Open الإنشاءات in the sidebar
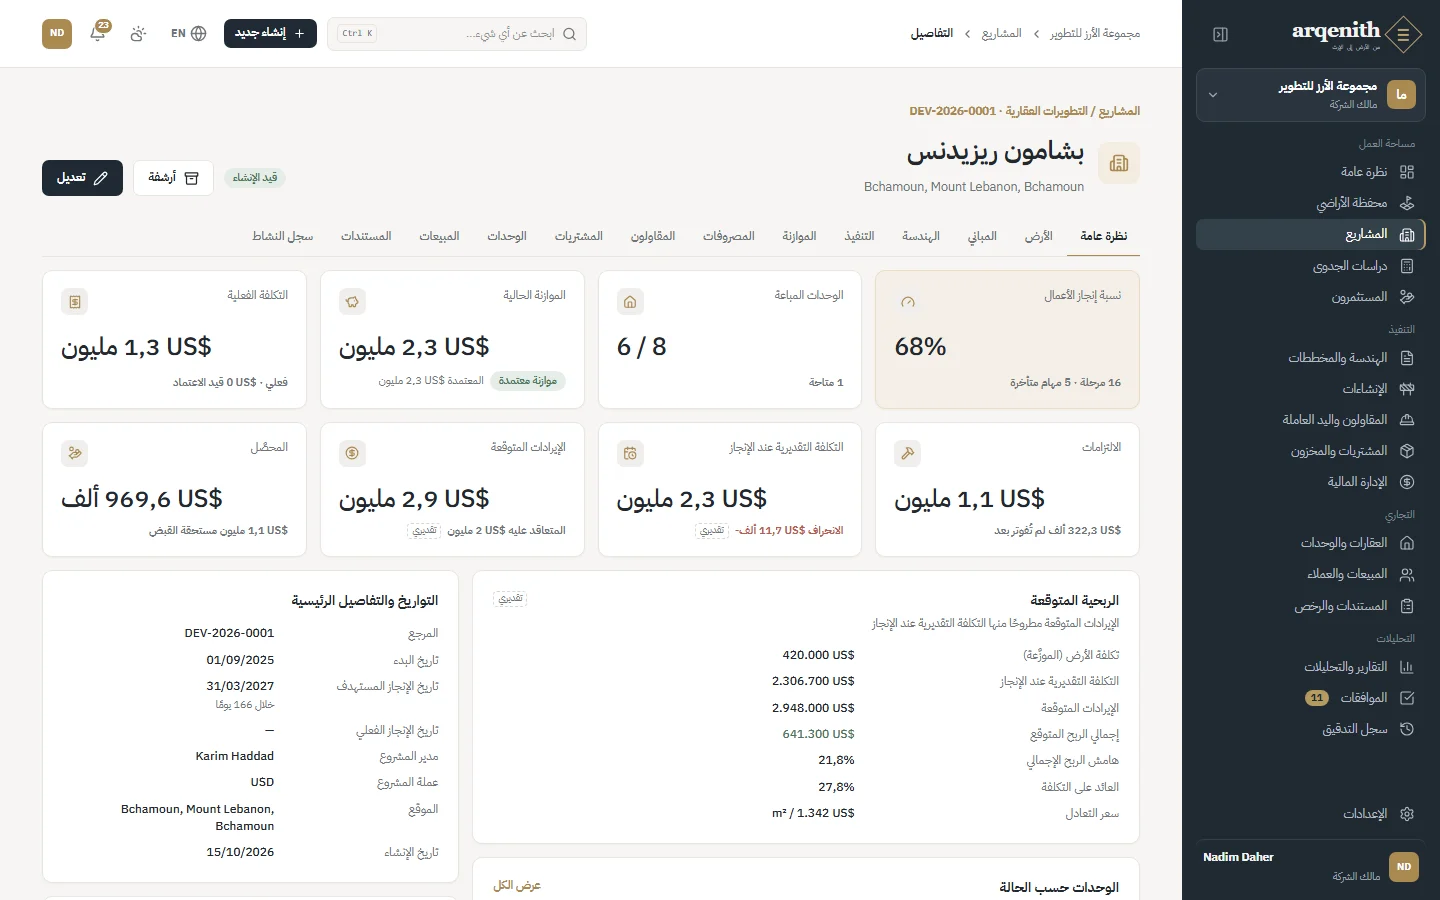 click(x=1310, y=389)
